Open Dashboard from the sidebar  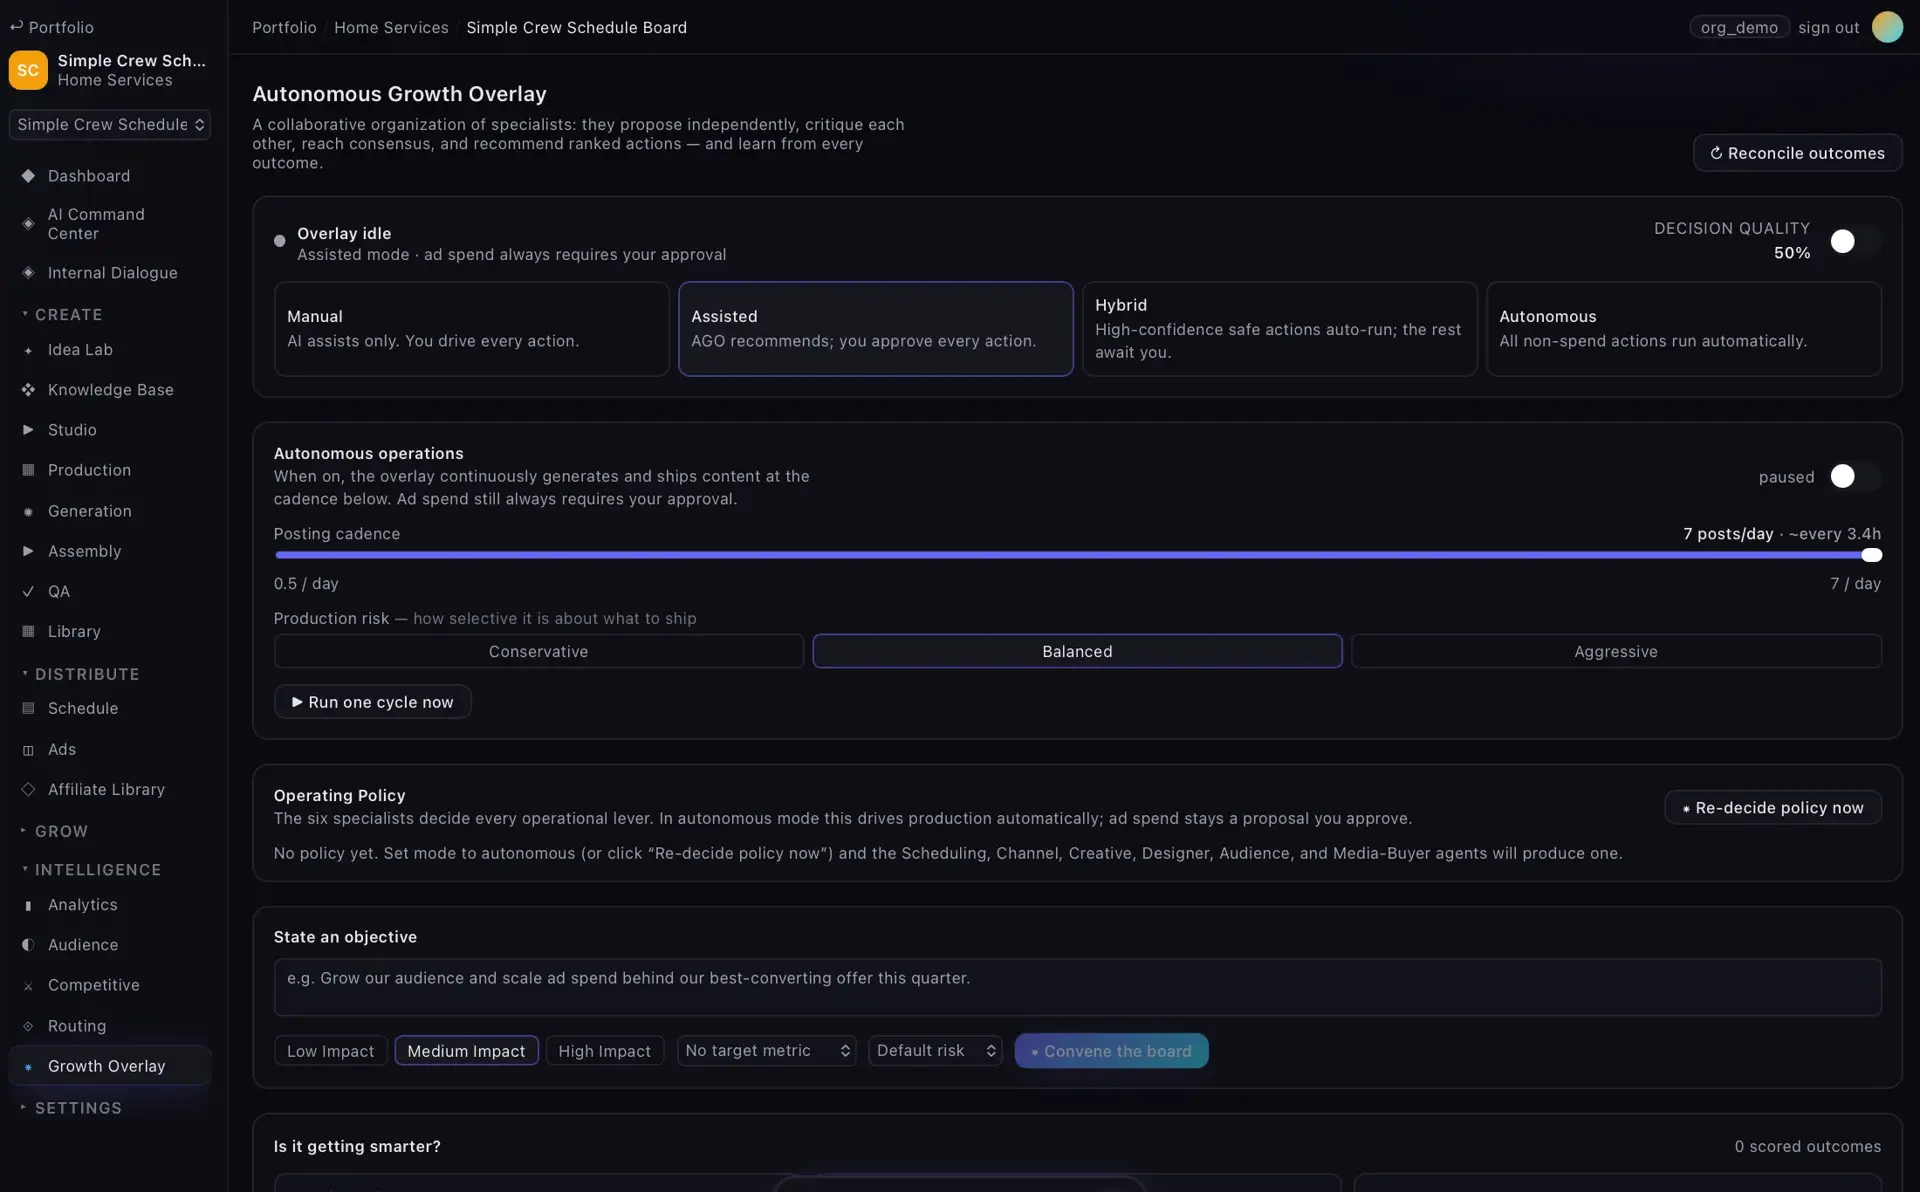(110, 176)
